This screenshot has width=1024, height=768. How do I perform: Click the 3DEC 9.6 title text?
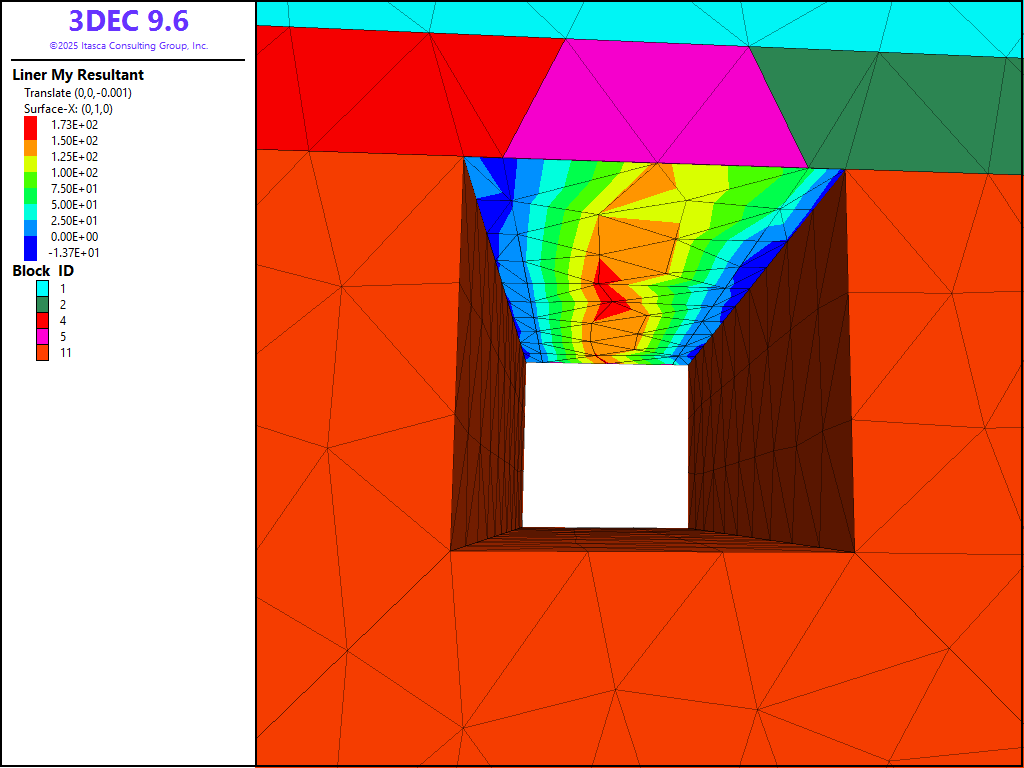[x=128, y=21]
